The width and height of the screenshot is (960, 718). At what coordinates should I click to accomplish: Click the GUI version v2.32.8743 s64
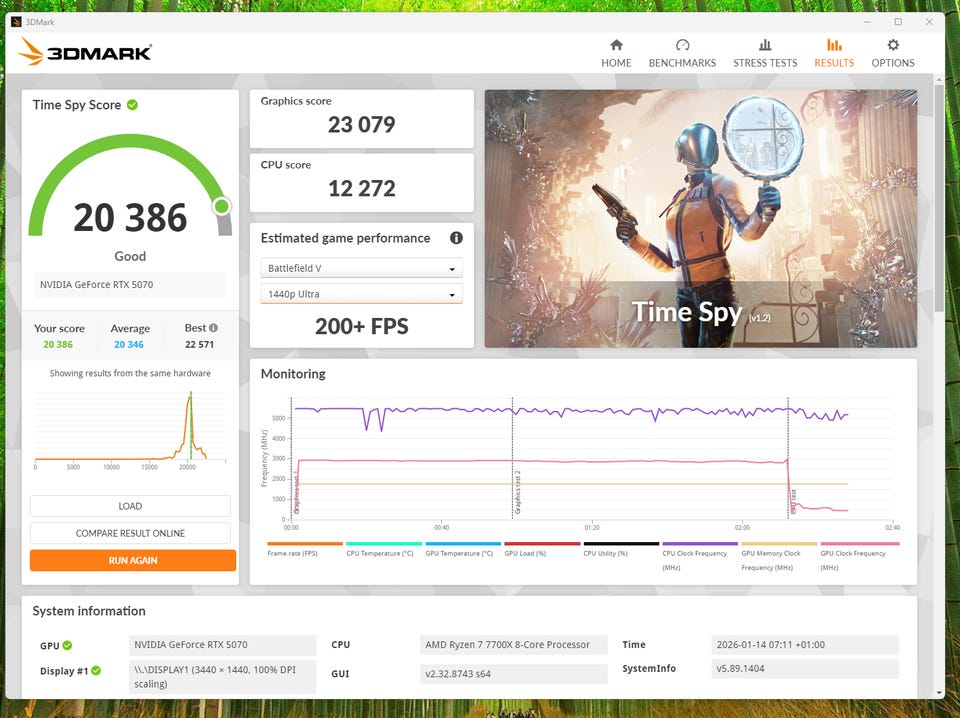514,674
